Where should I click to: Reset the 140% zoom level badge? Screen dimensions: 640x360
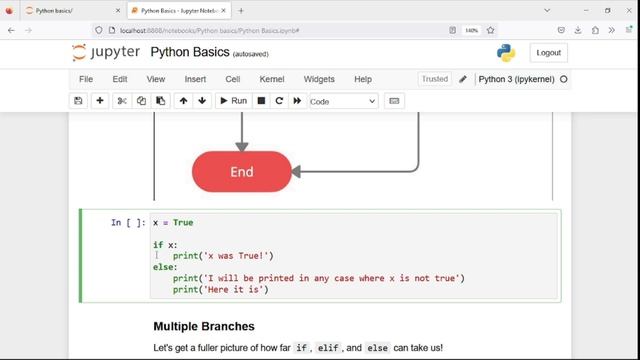point(472,30)
